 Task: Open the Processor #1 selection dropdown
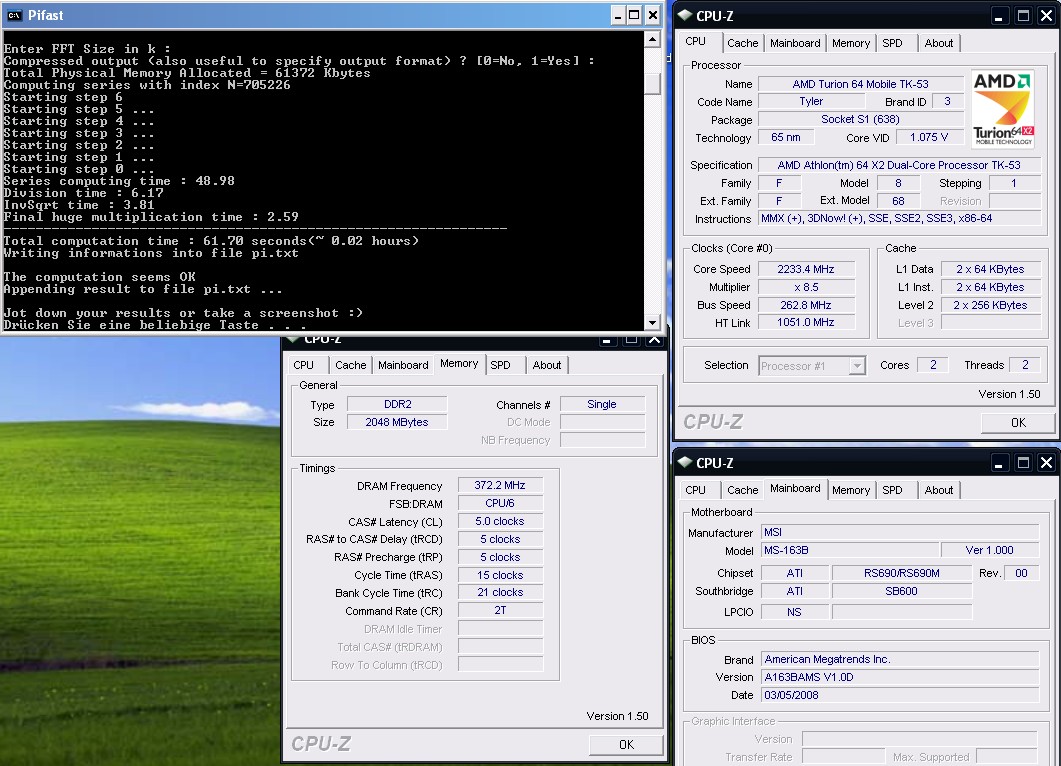tap(857, 365)
